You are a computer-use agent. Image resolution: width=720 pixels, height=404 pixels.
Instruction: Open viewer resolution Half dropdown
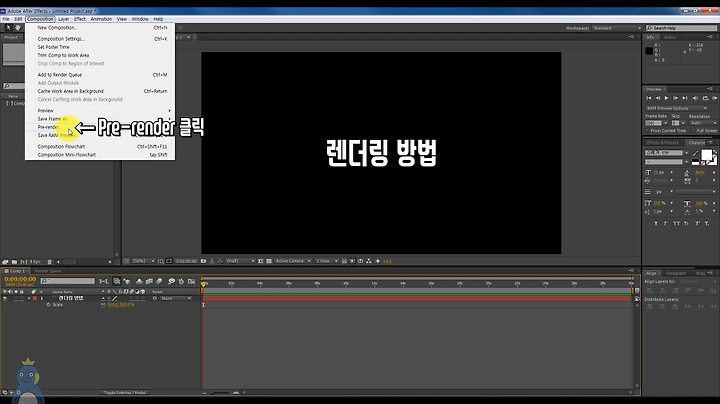click(240, 261)
